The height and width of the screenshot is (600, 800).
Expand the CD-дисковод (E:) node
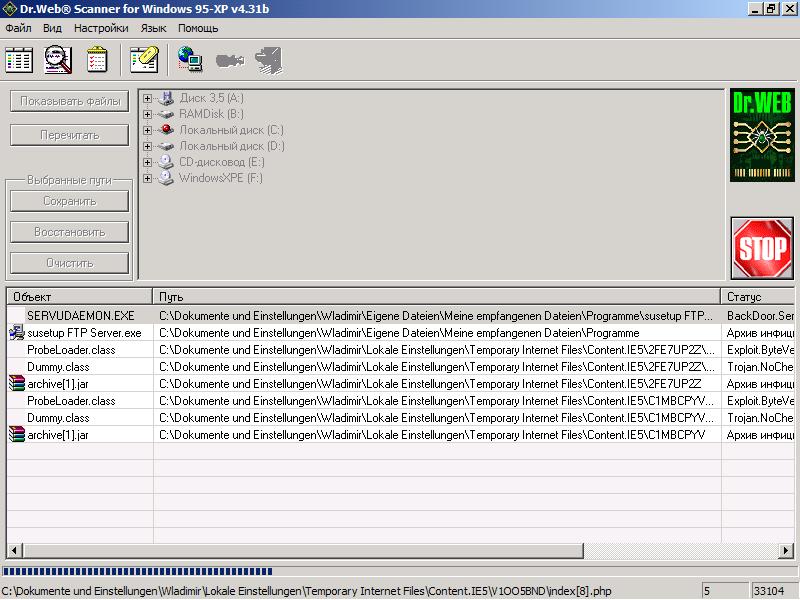tap(147, 162)
